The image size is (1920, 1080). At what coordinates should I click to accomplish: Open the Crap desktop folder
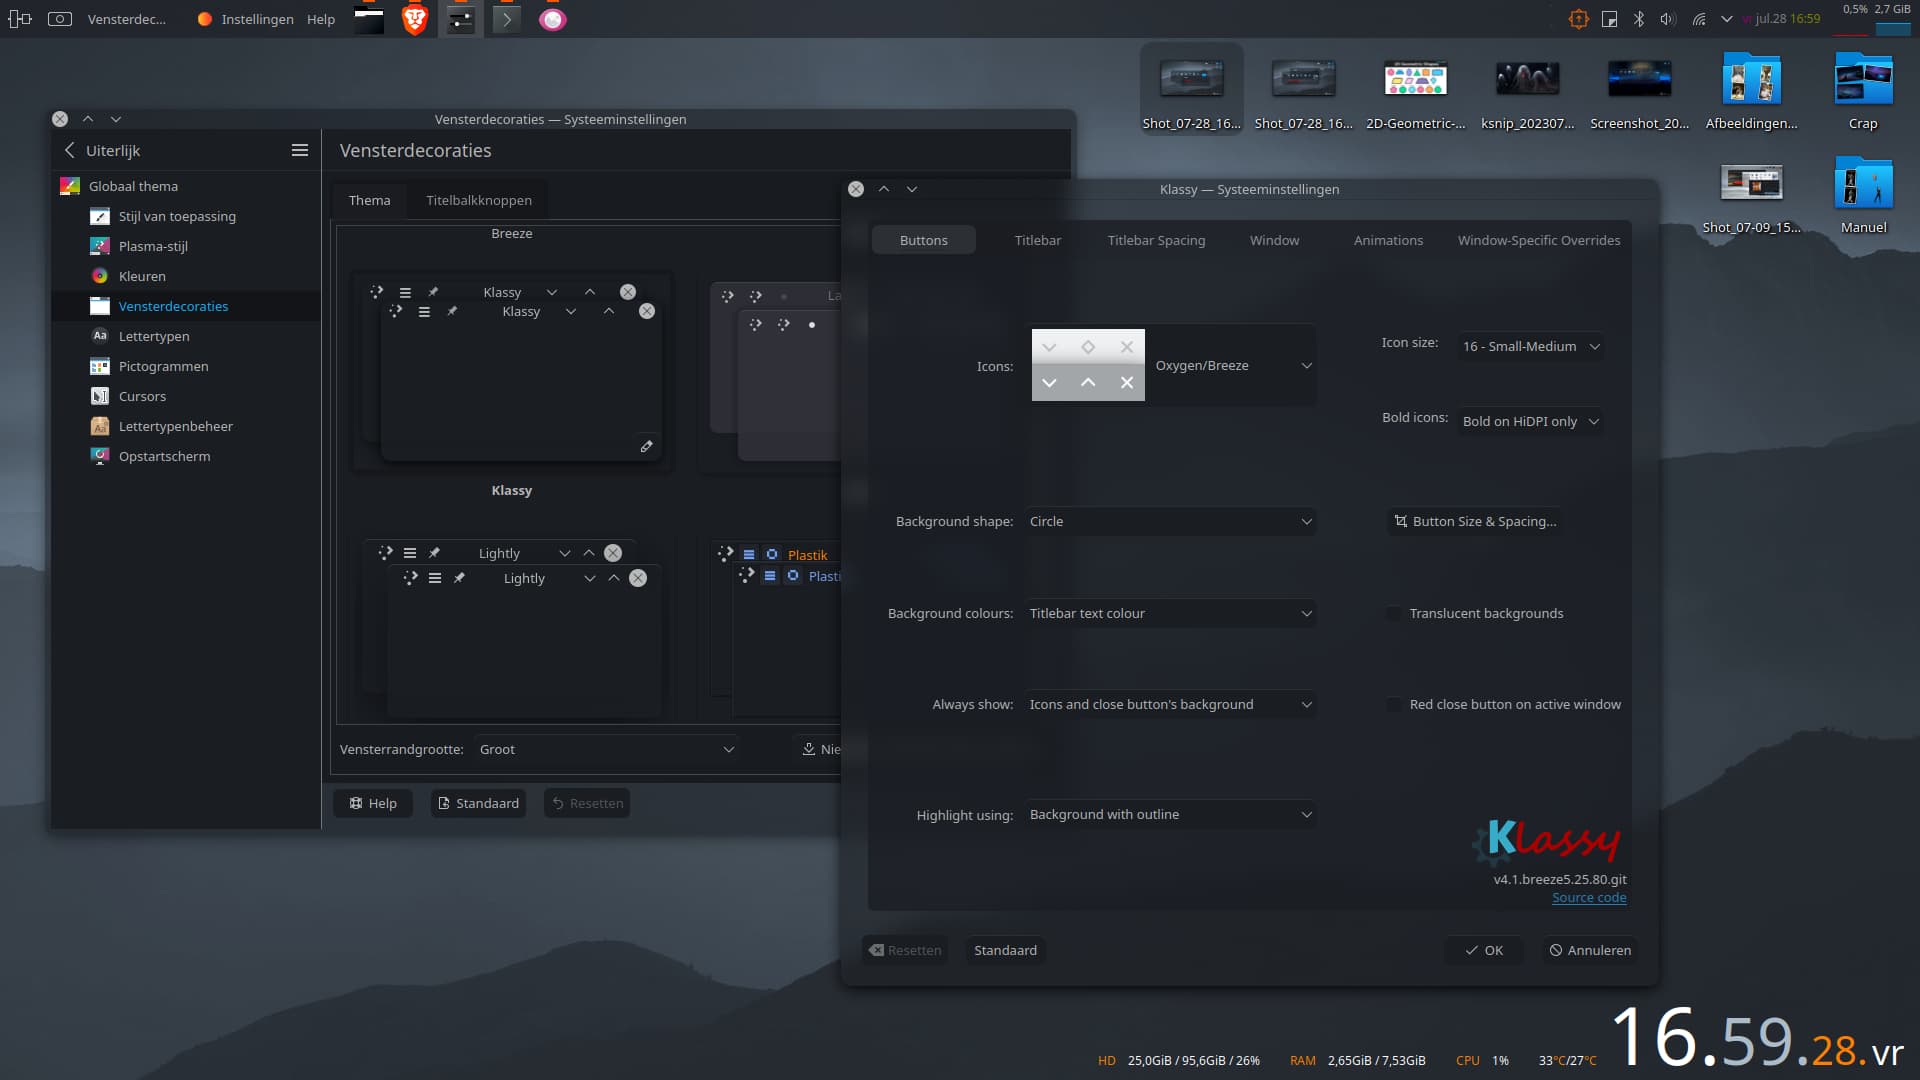point(1863,92)
